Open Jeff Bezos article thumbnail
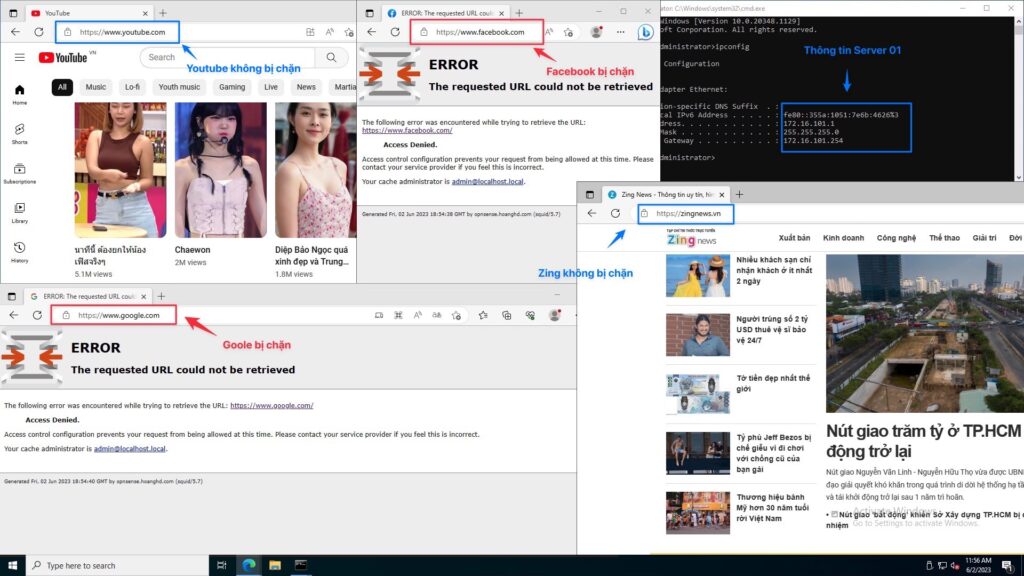 697,453
